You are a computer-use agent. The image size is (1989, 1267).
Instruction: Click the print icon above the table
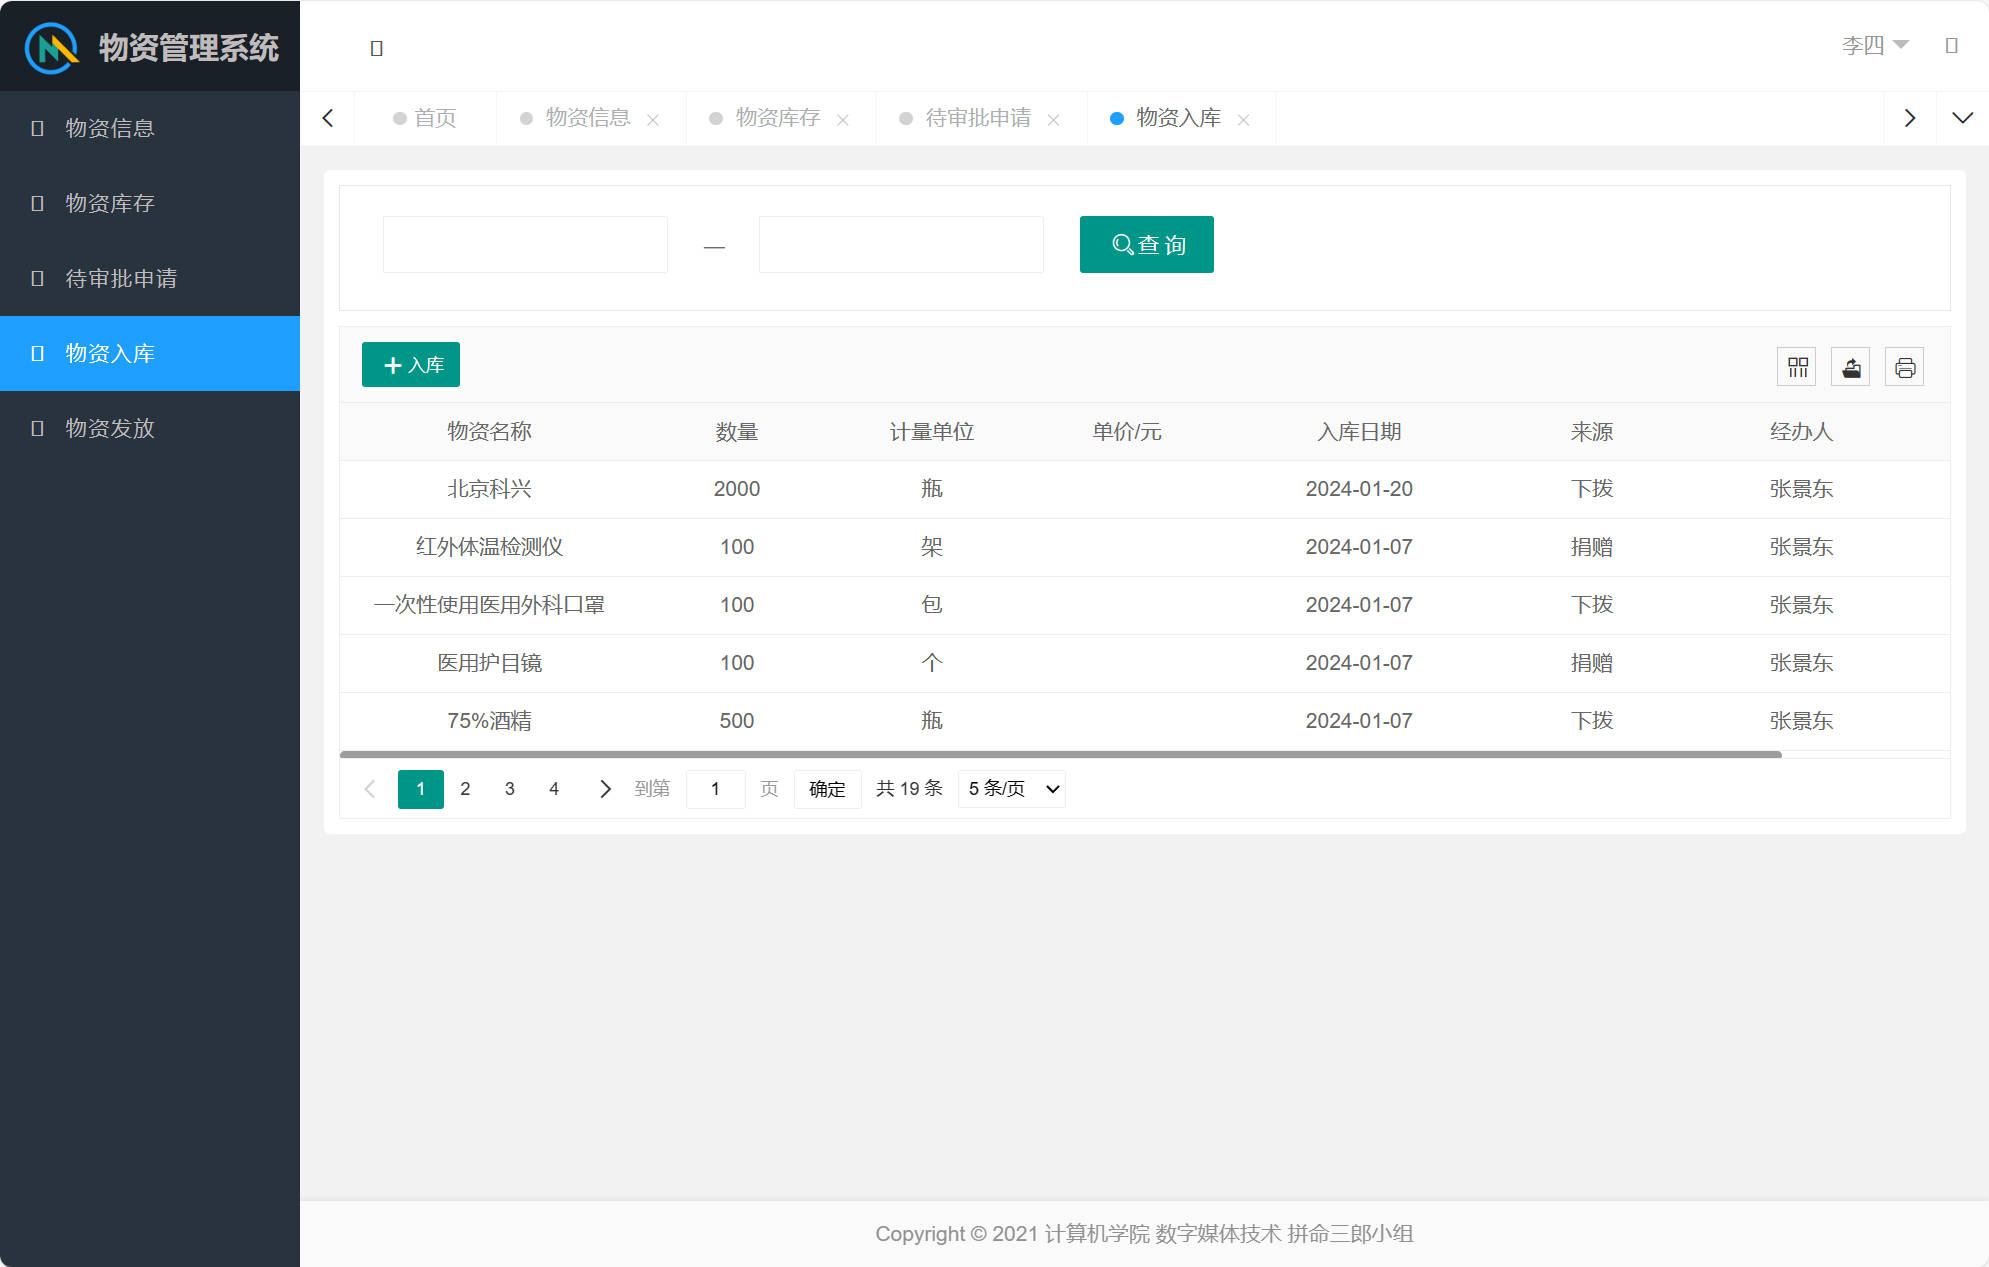pos(1904,367)
